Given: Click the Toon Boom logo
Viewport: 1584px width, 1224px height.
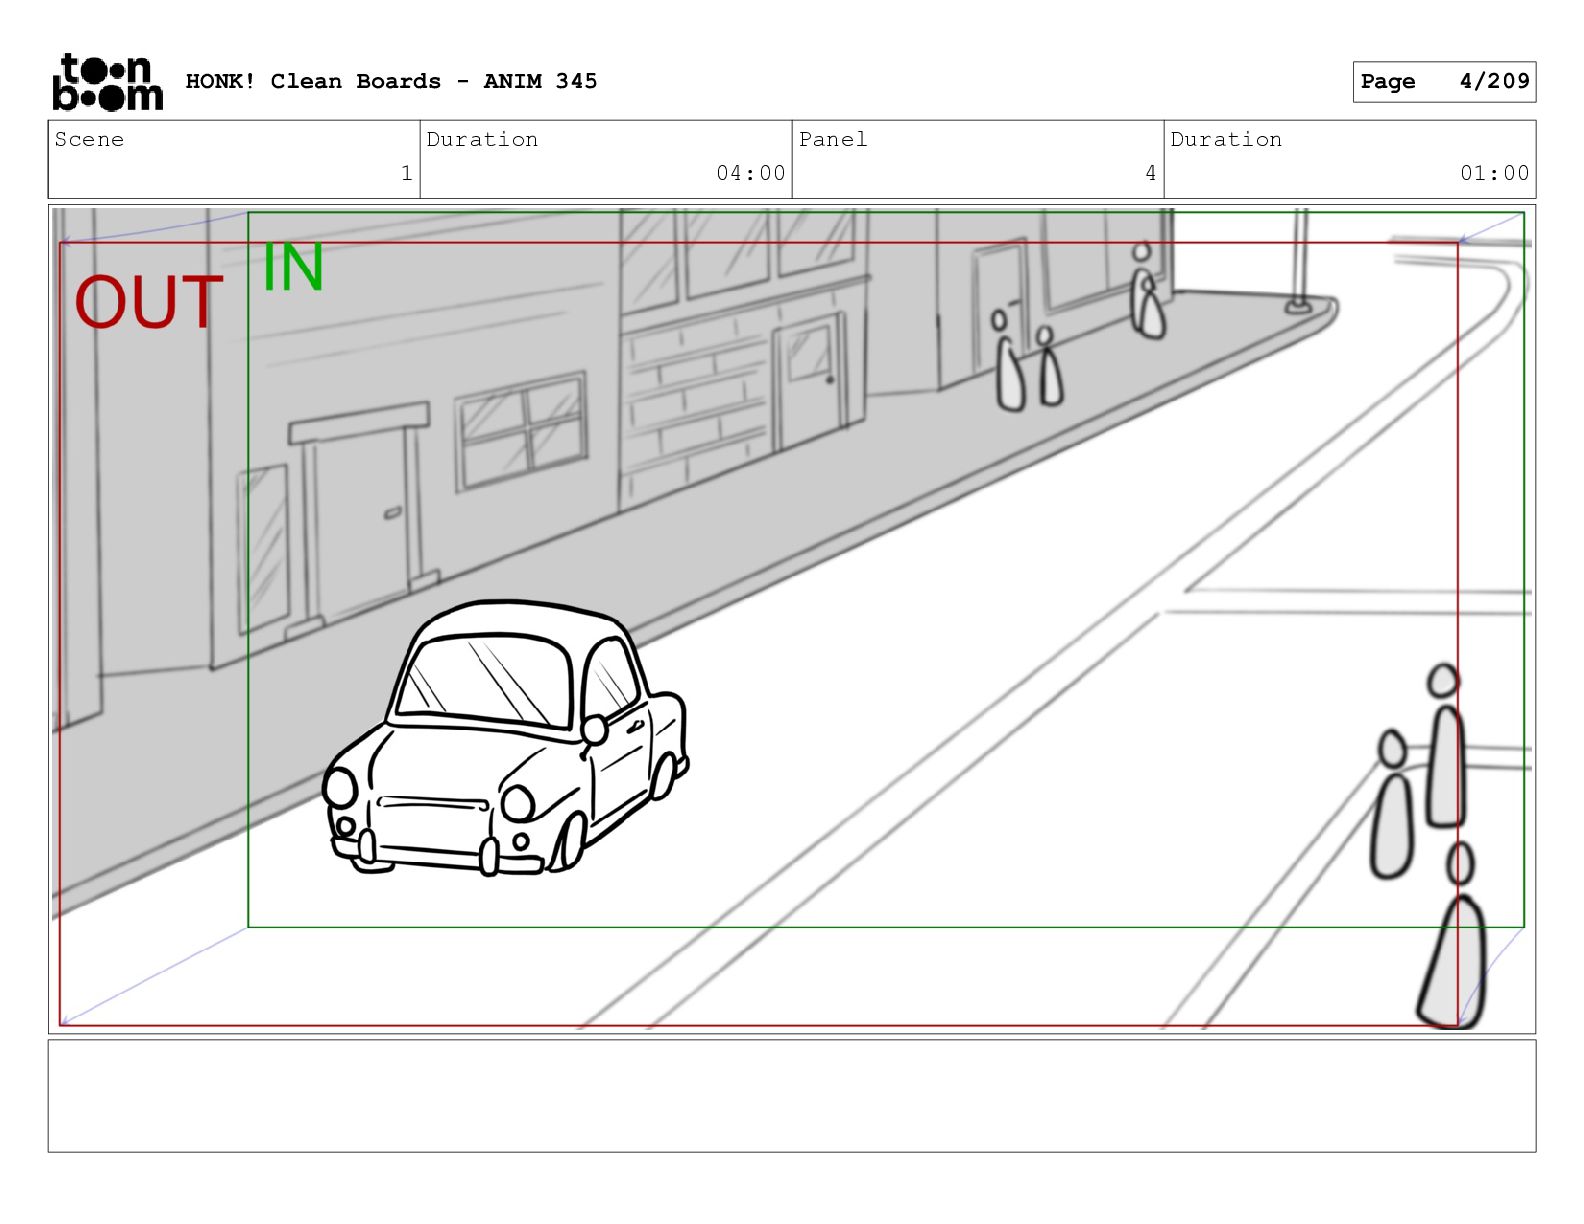Looking at the screenshot, I should click(107, 82).
